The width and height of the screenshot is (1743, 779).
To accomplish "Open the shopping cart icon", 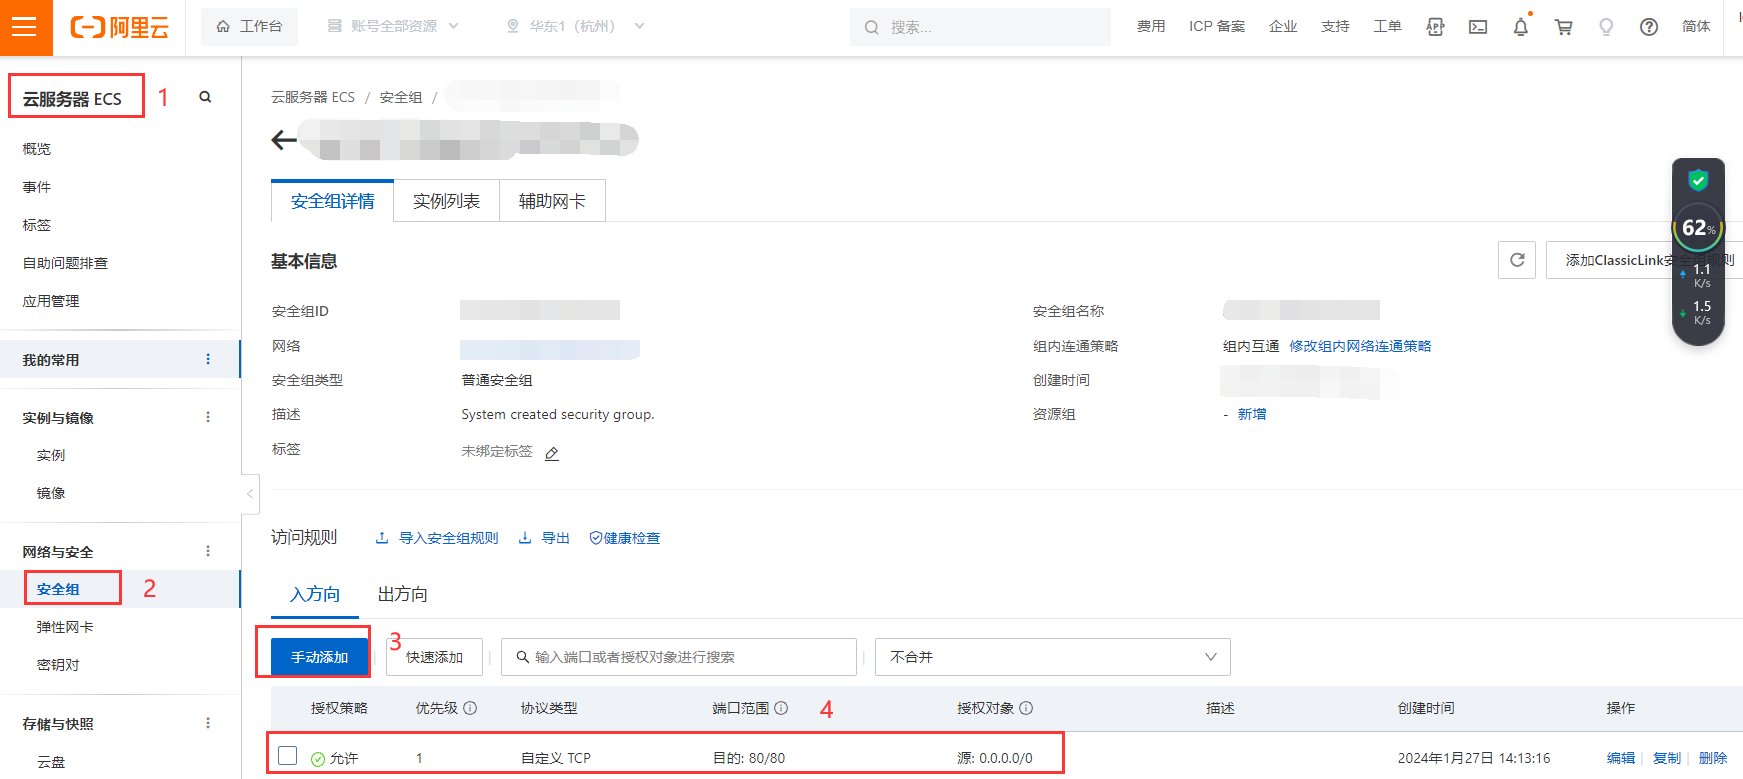I will (x=1564, y=27).
